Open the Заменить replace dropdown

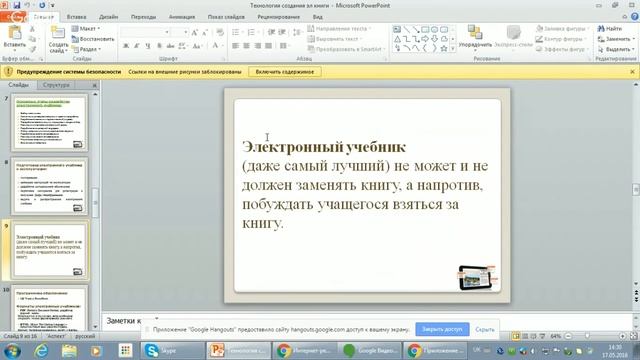click(x=616, y=39)
